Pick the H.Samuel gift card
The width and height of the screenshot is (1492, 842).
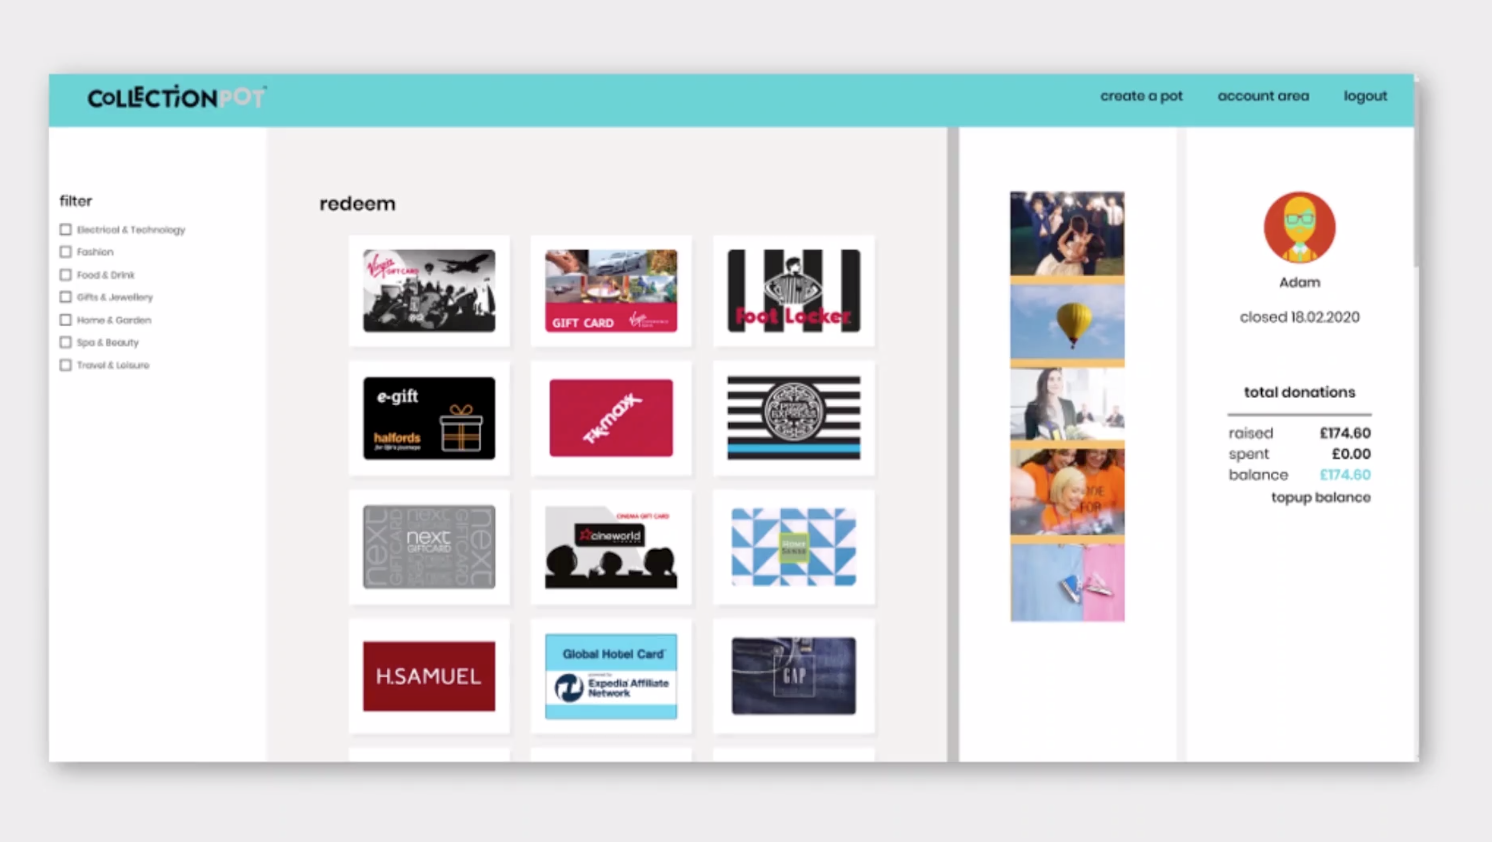[x=428, y=676]
